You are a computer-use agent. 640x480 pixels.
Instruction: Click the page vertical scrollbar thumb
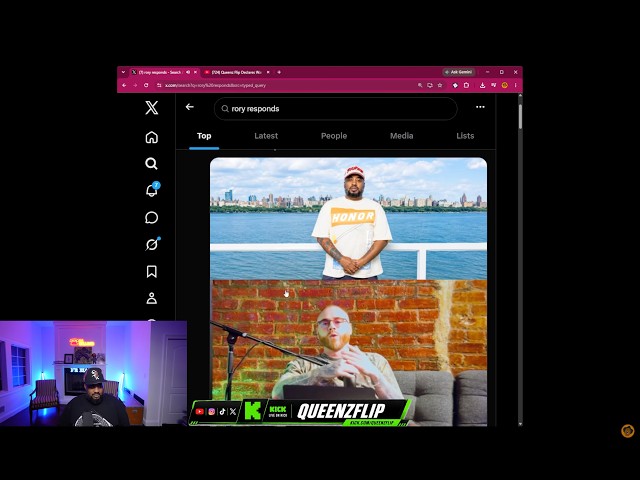point(520,117)
